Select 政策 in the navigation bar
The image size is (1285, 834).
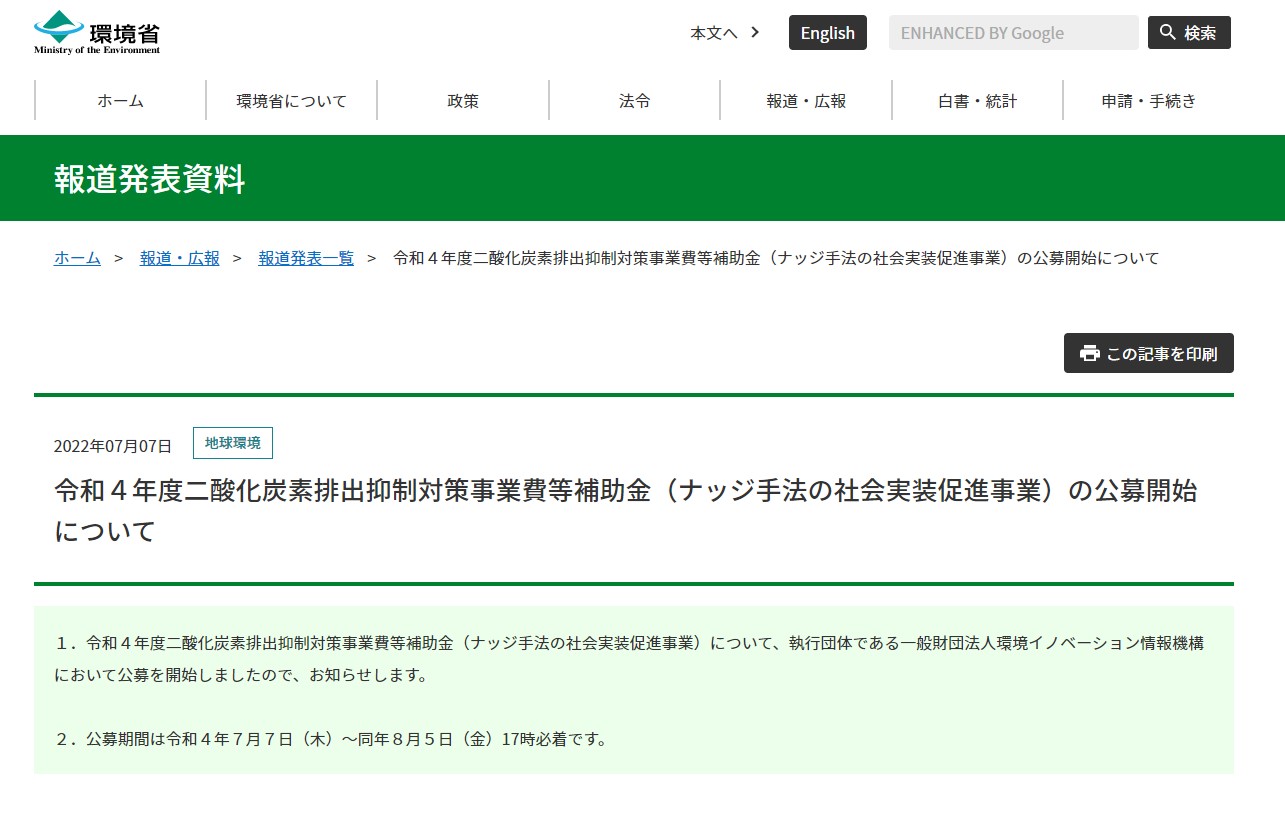click(463, 100)
